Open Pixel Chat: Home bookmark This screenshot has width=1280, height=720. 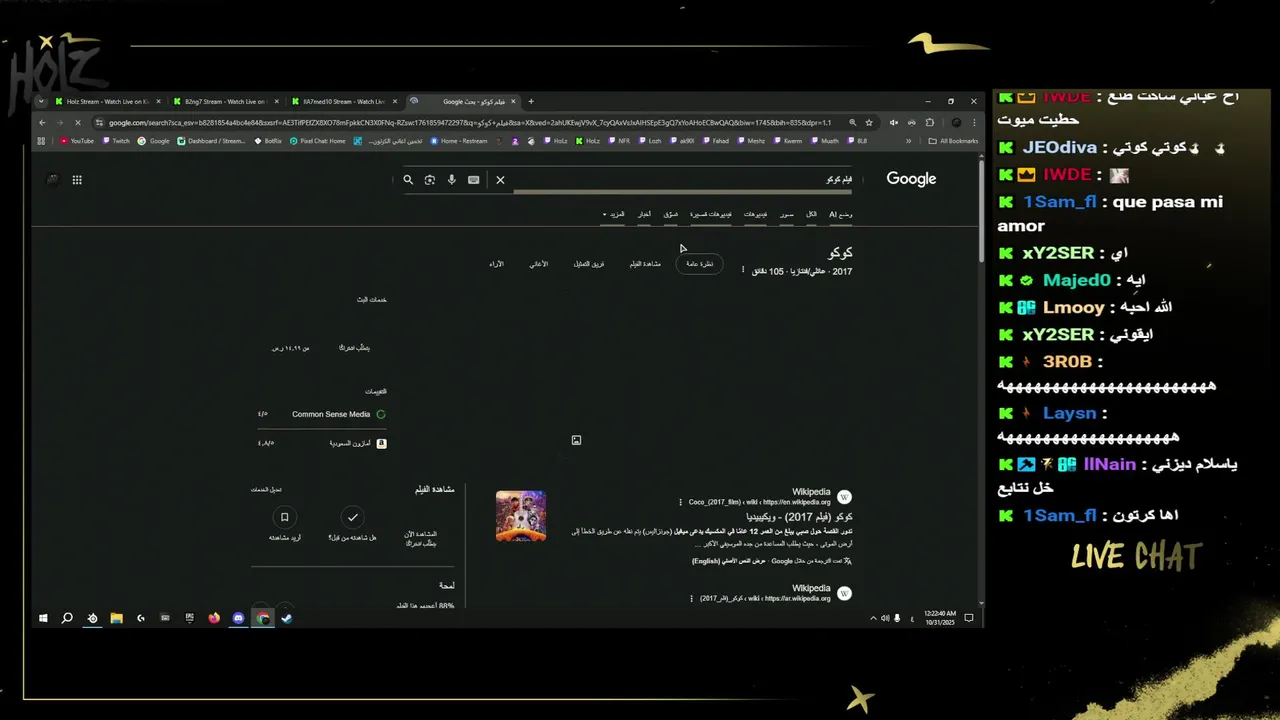pos(318,141)
